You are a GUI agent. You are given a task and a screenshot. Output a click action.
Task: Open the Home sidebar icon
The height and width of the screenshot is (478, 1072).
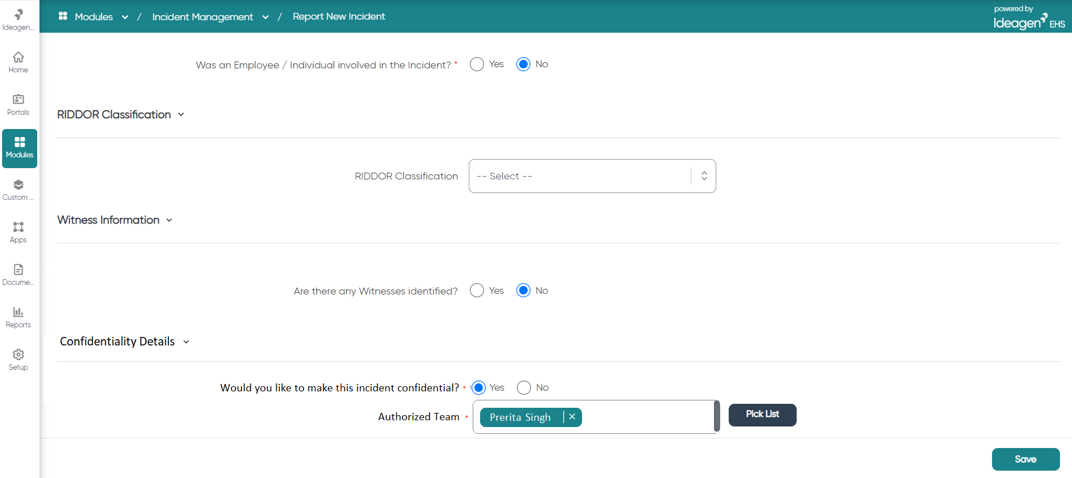click(x=19, y=62)
